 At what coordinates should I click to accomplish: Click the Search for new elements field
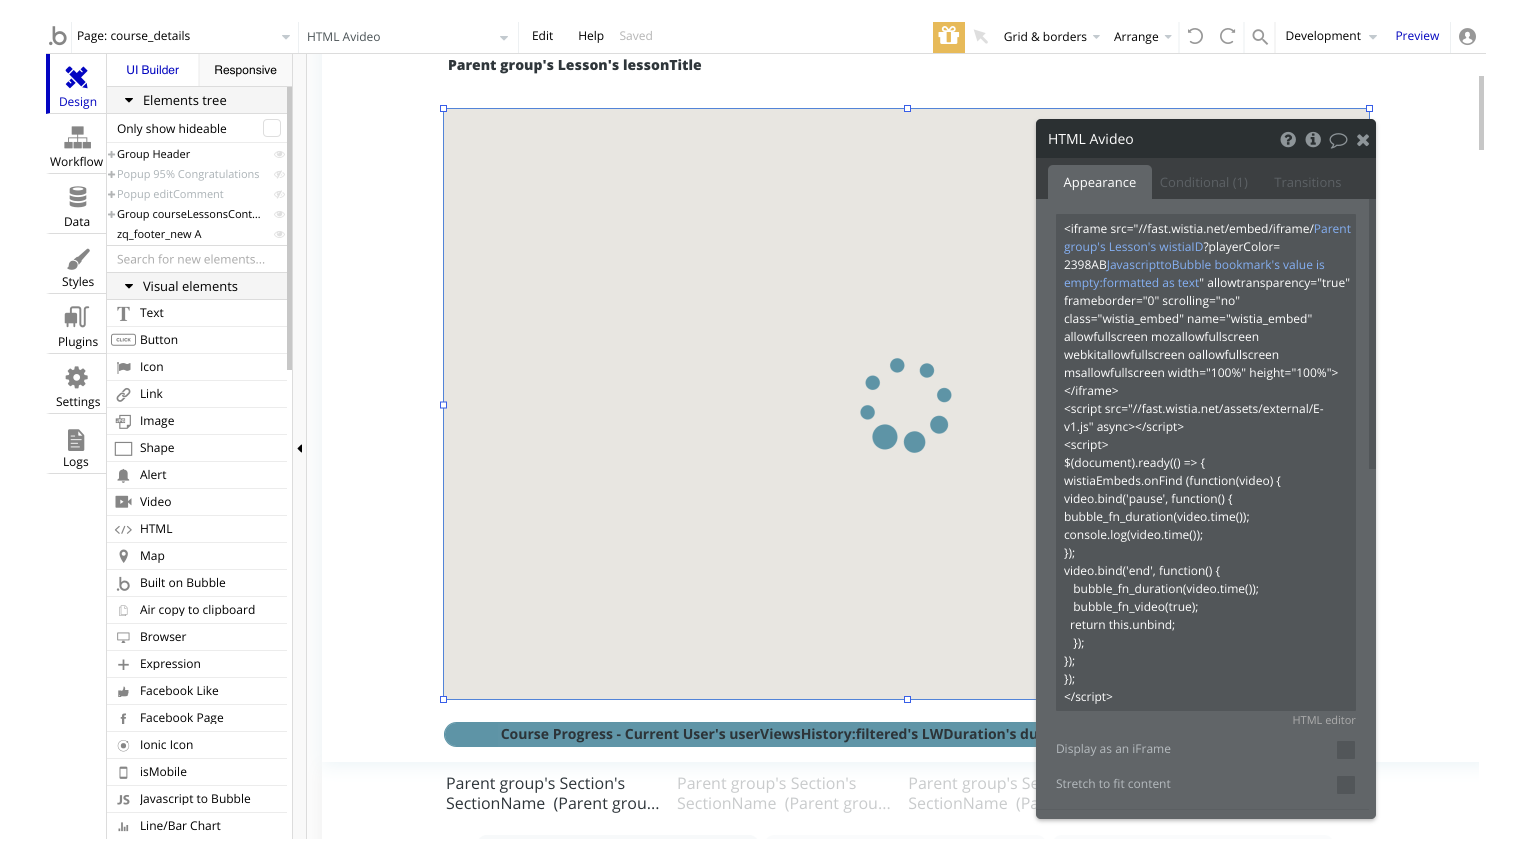point(197,259)
